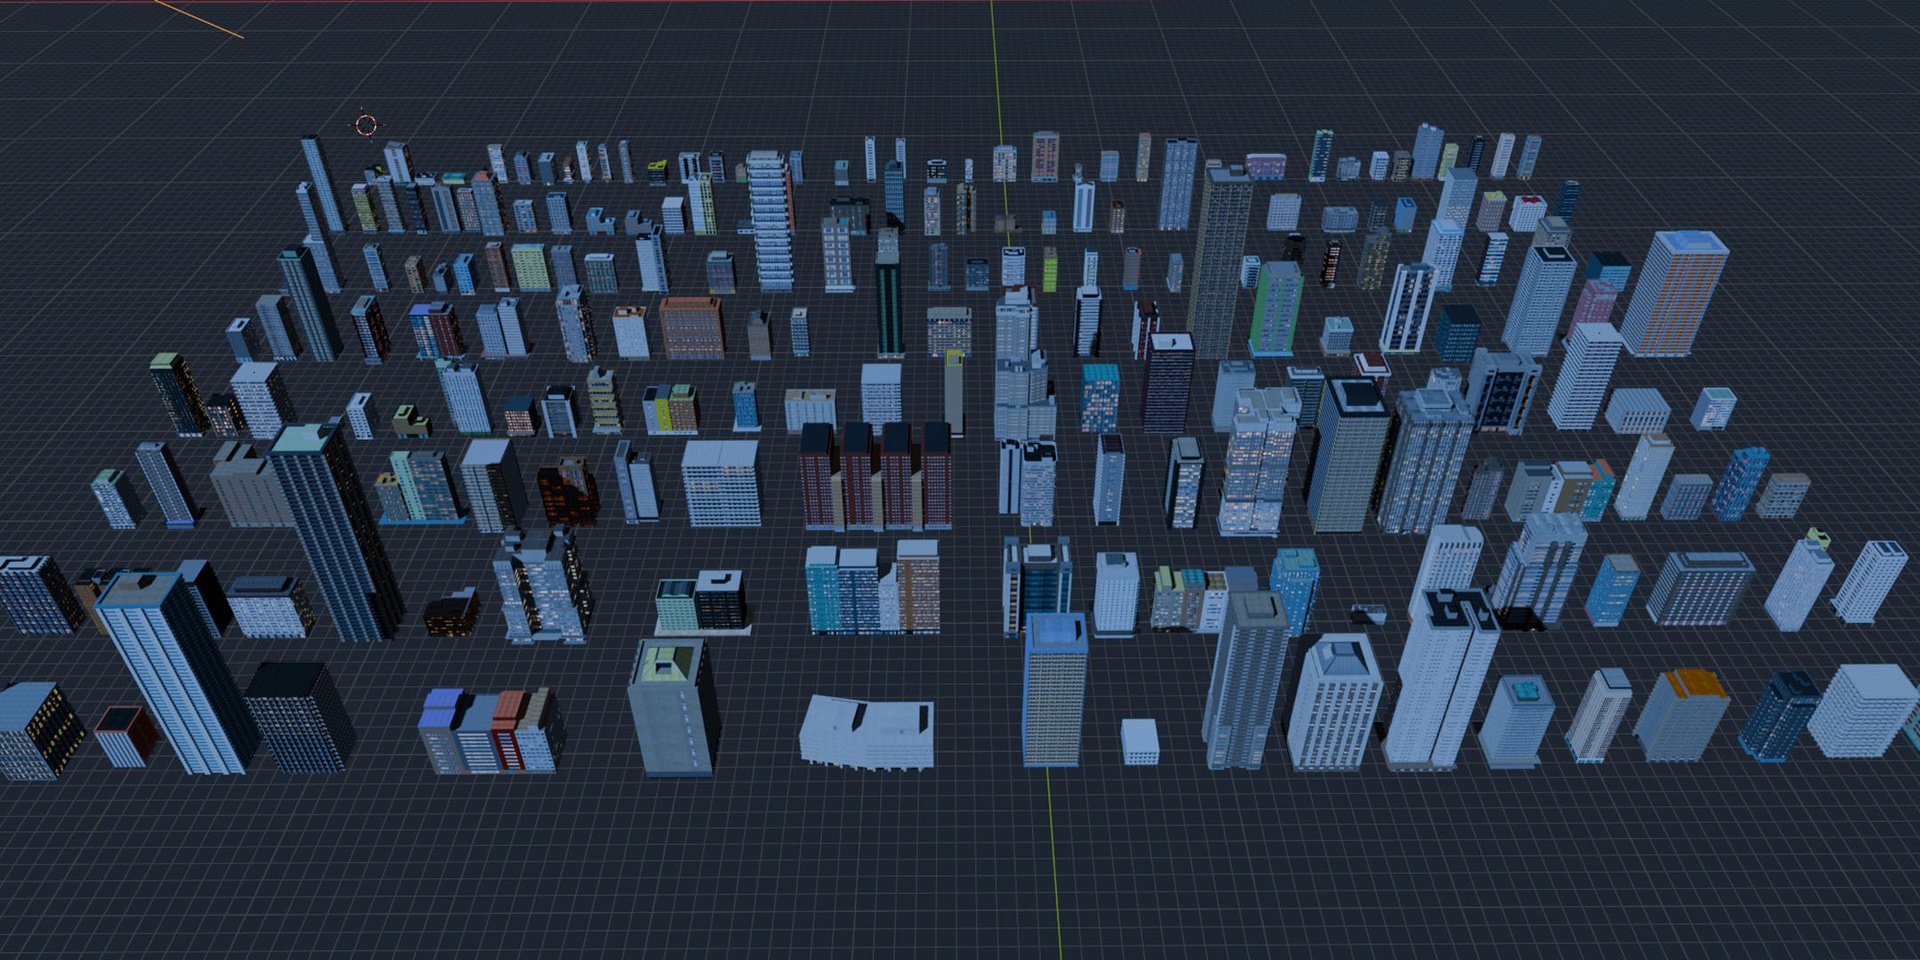
Task: Select the gray building with yellow-green roof
Action: (x=673, y=708)
